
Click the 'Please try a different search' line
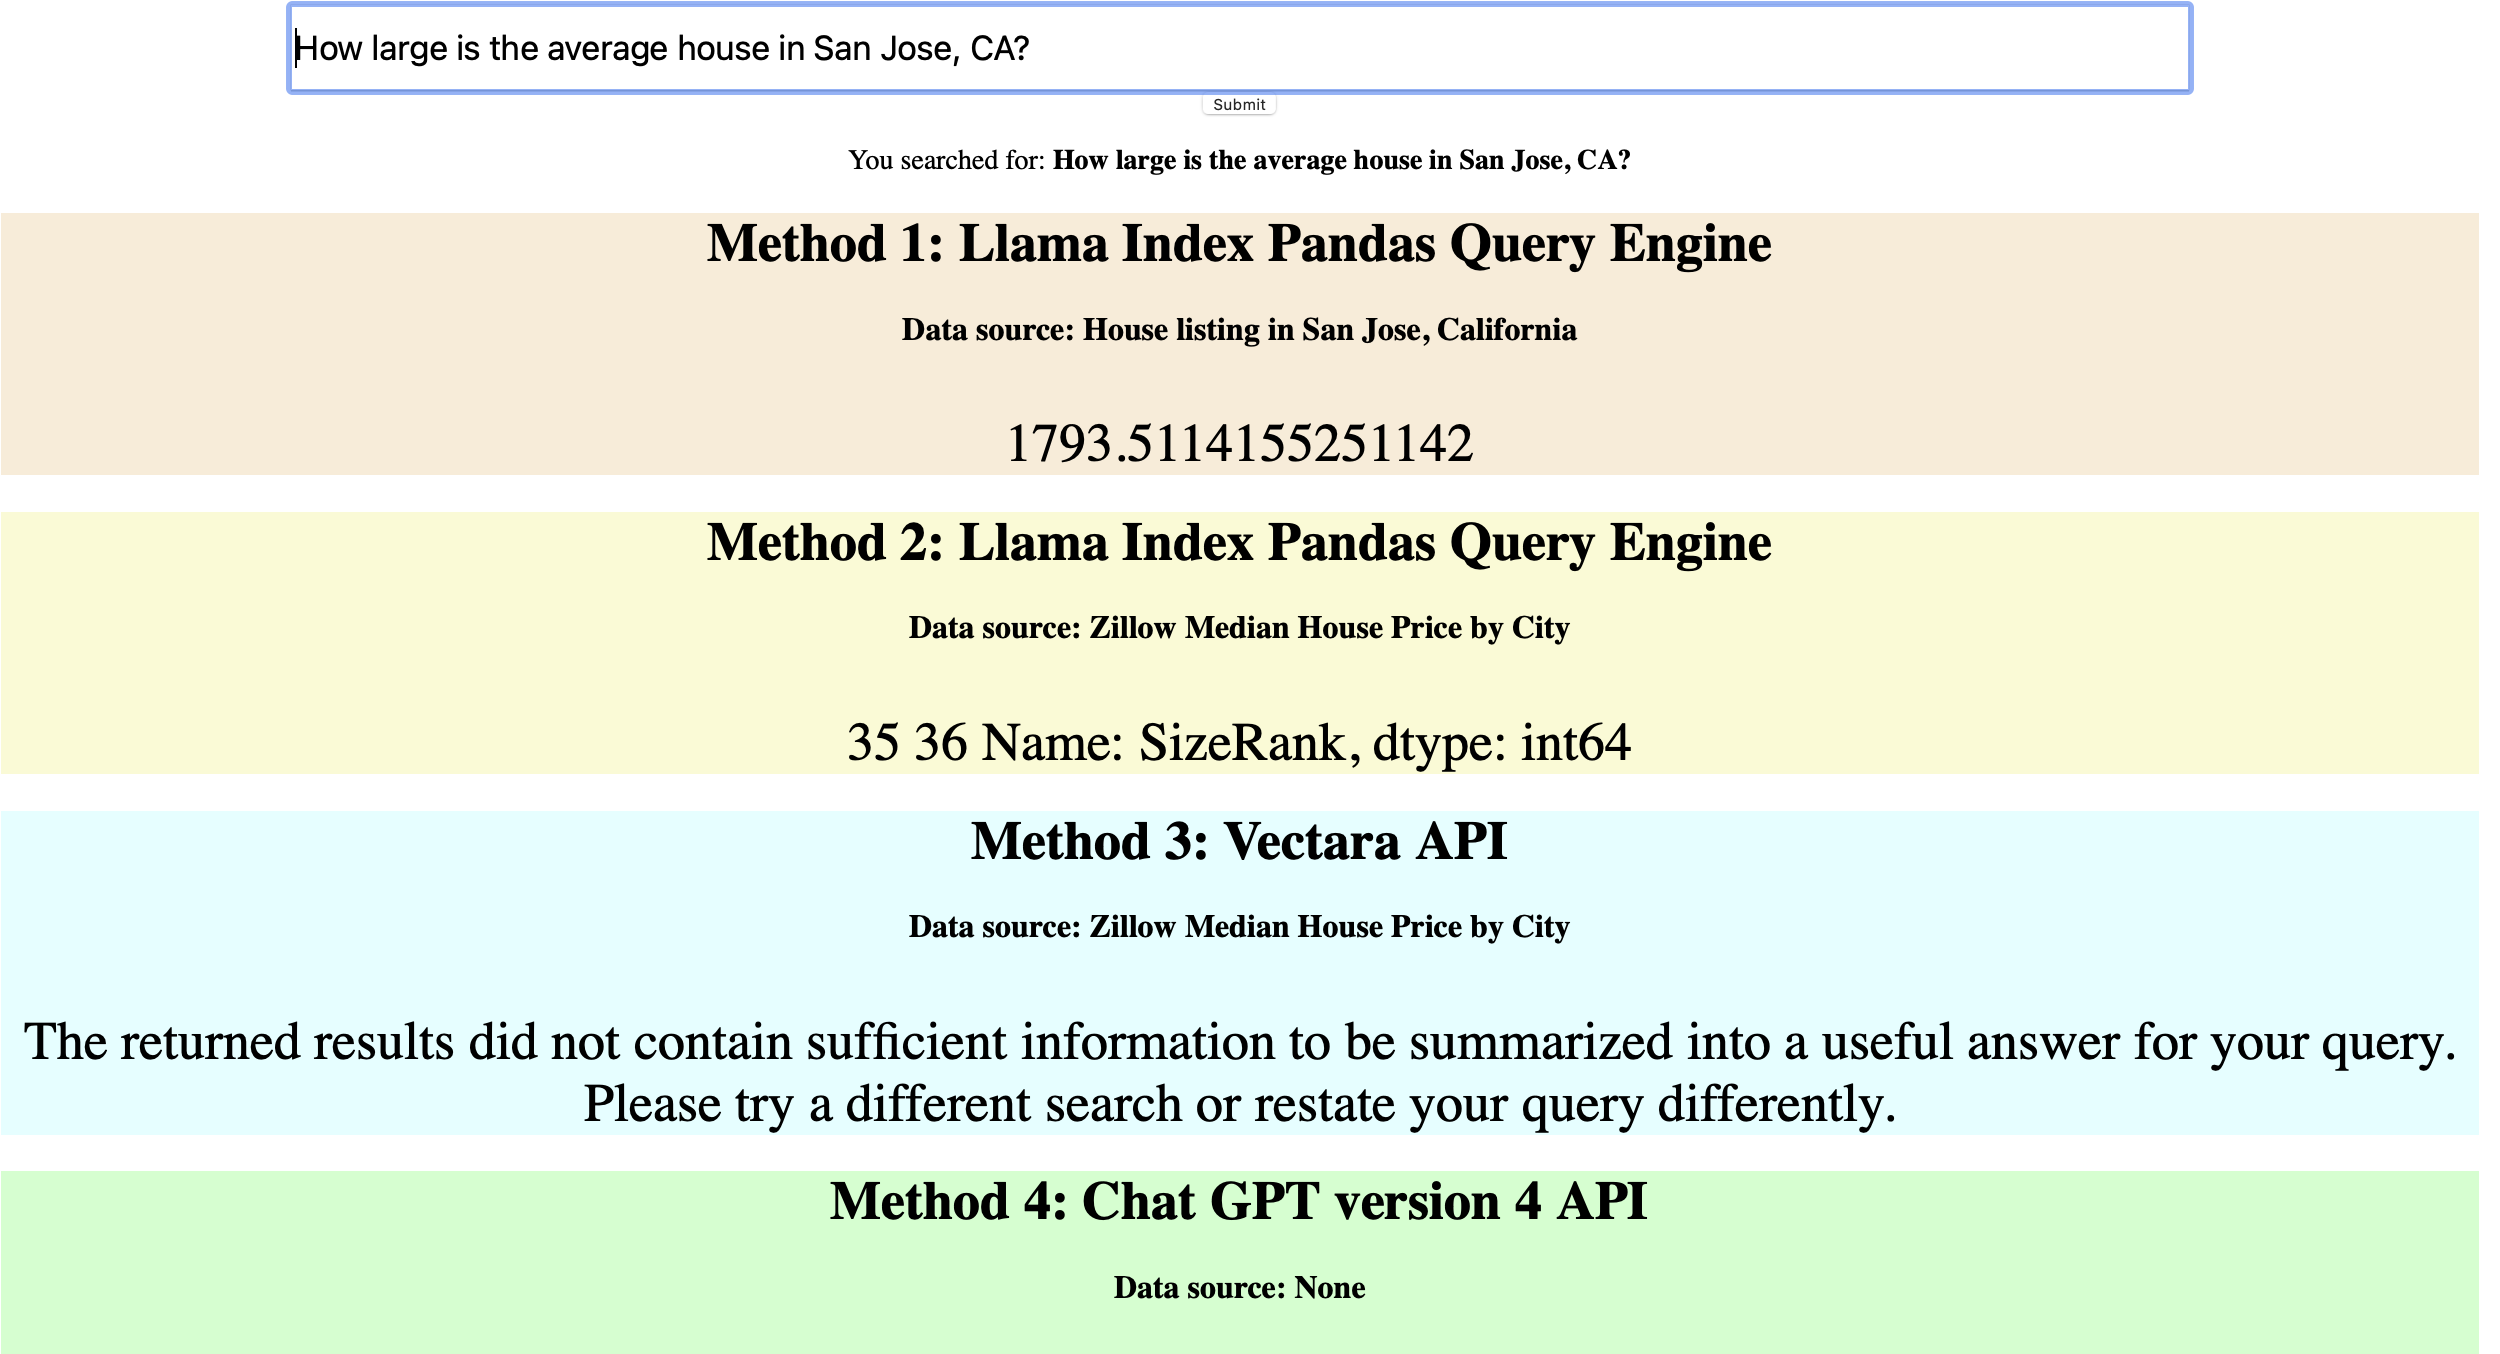[1239, 1104]
